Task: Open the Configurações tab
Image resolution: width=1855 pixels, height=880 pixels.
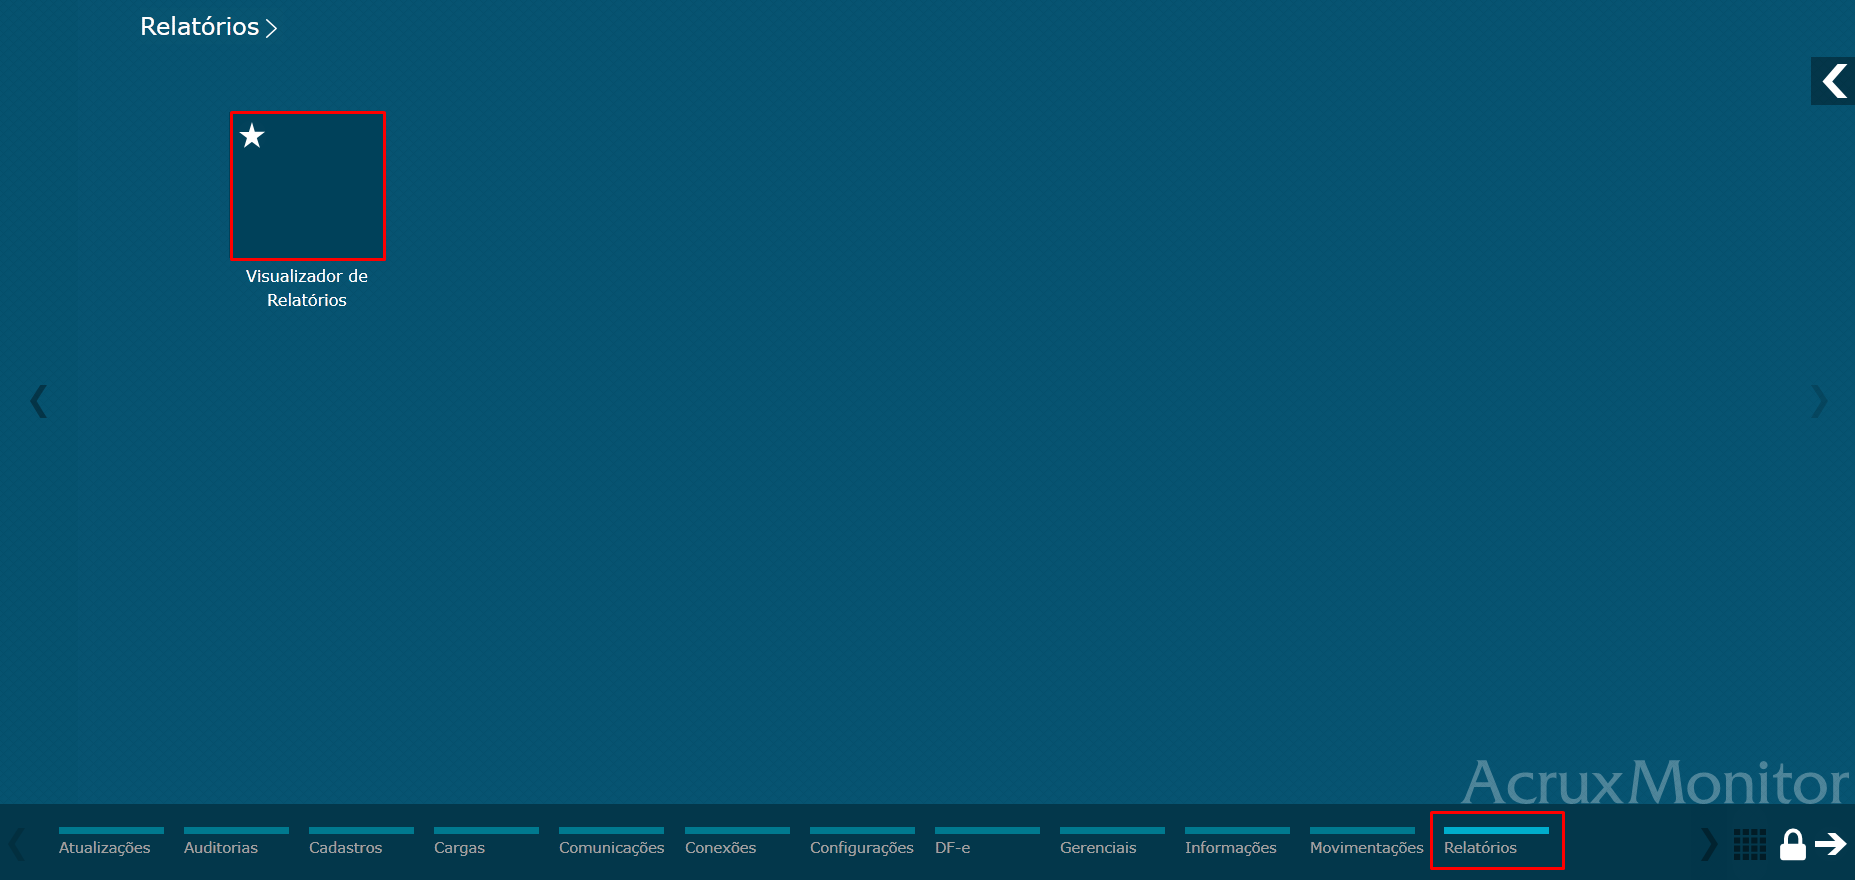Action: tap(862, 841)
